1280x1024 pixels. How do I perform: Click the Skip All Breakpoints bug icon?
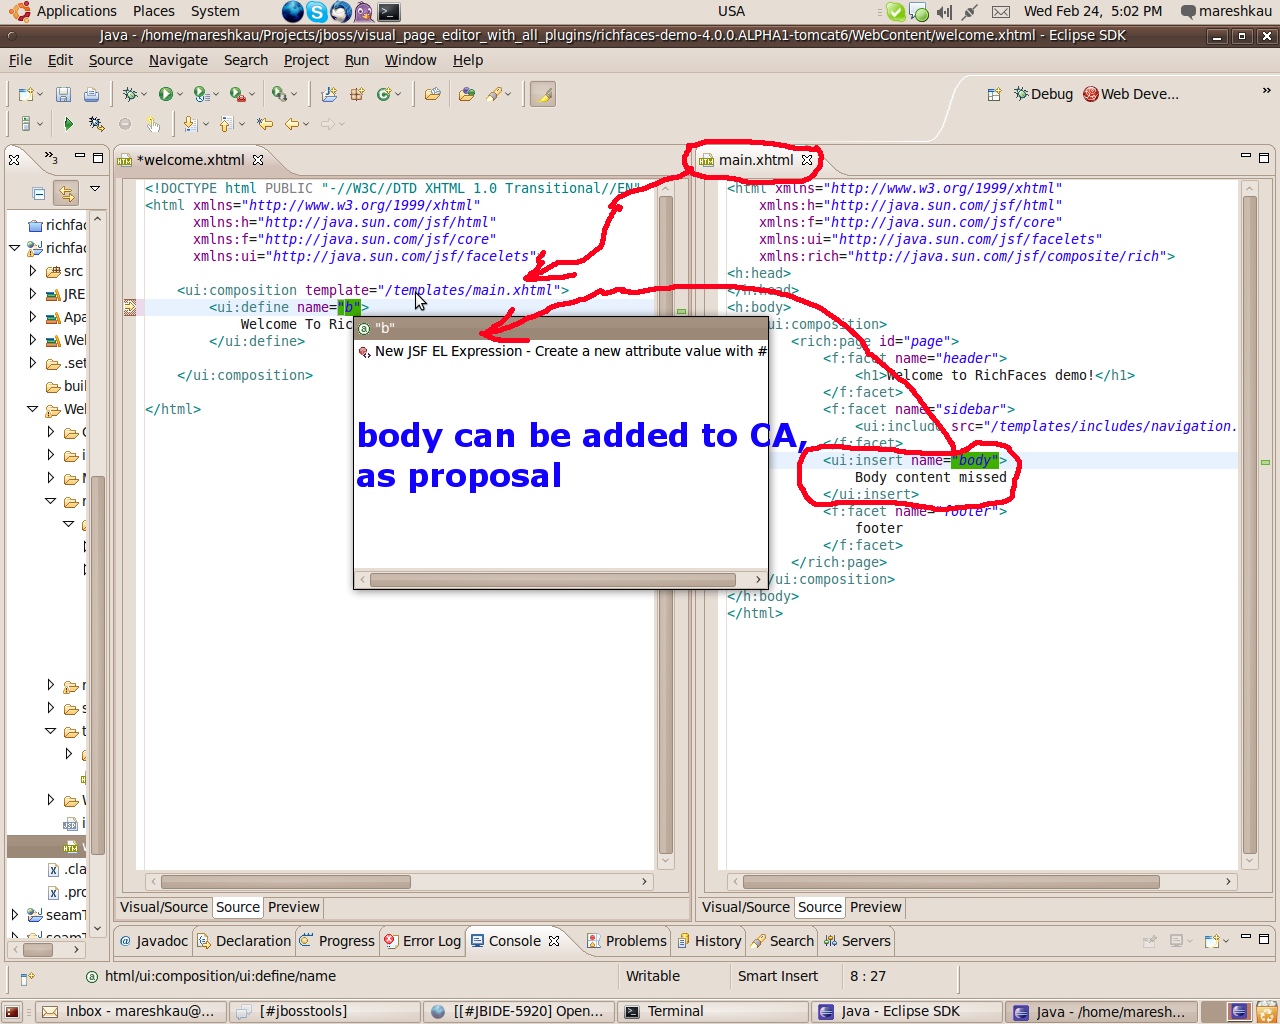tap(96, 124)
